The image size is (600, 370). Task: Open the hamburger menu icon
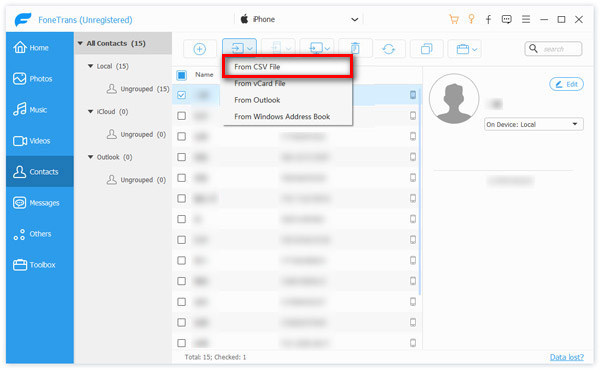click(526, 19)
